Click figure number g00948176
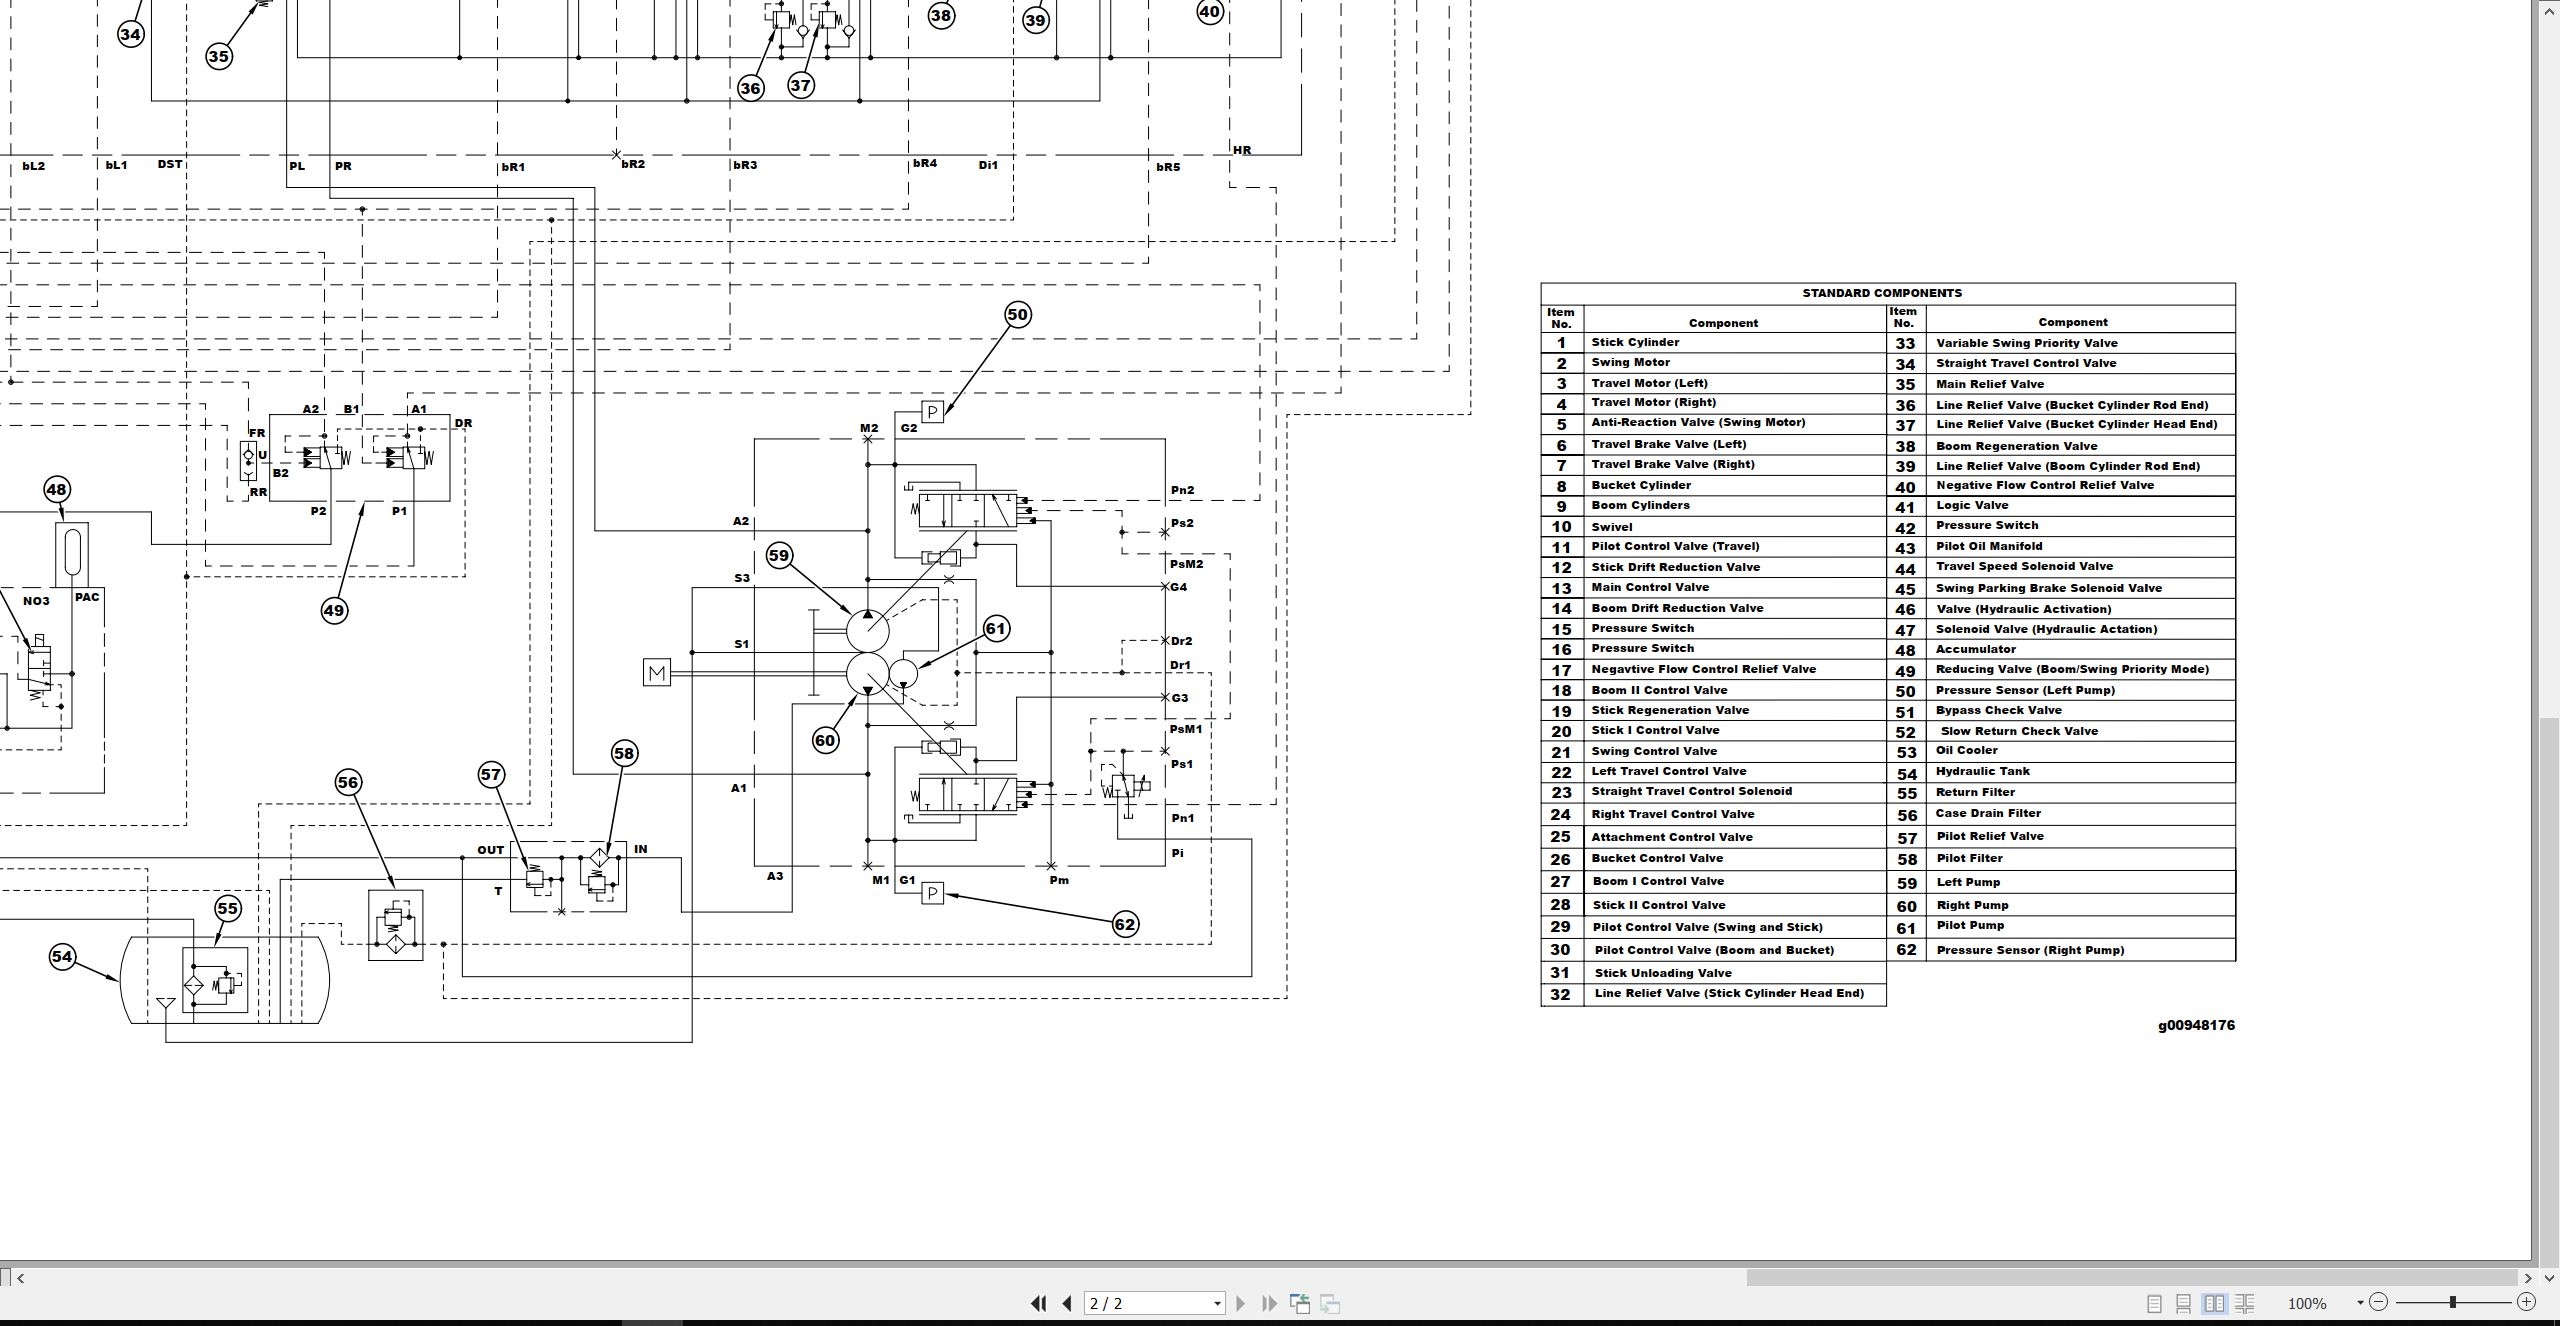This screenshot has height=1326, width=2560. point(2196,1025)
